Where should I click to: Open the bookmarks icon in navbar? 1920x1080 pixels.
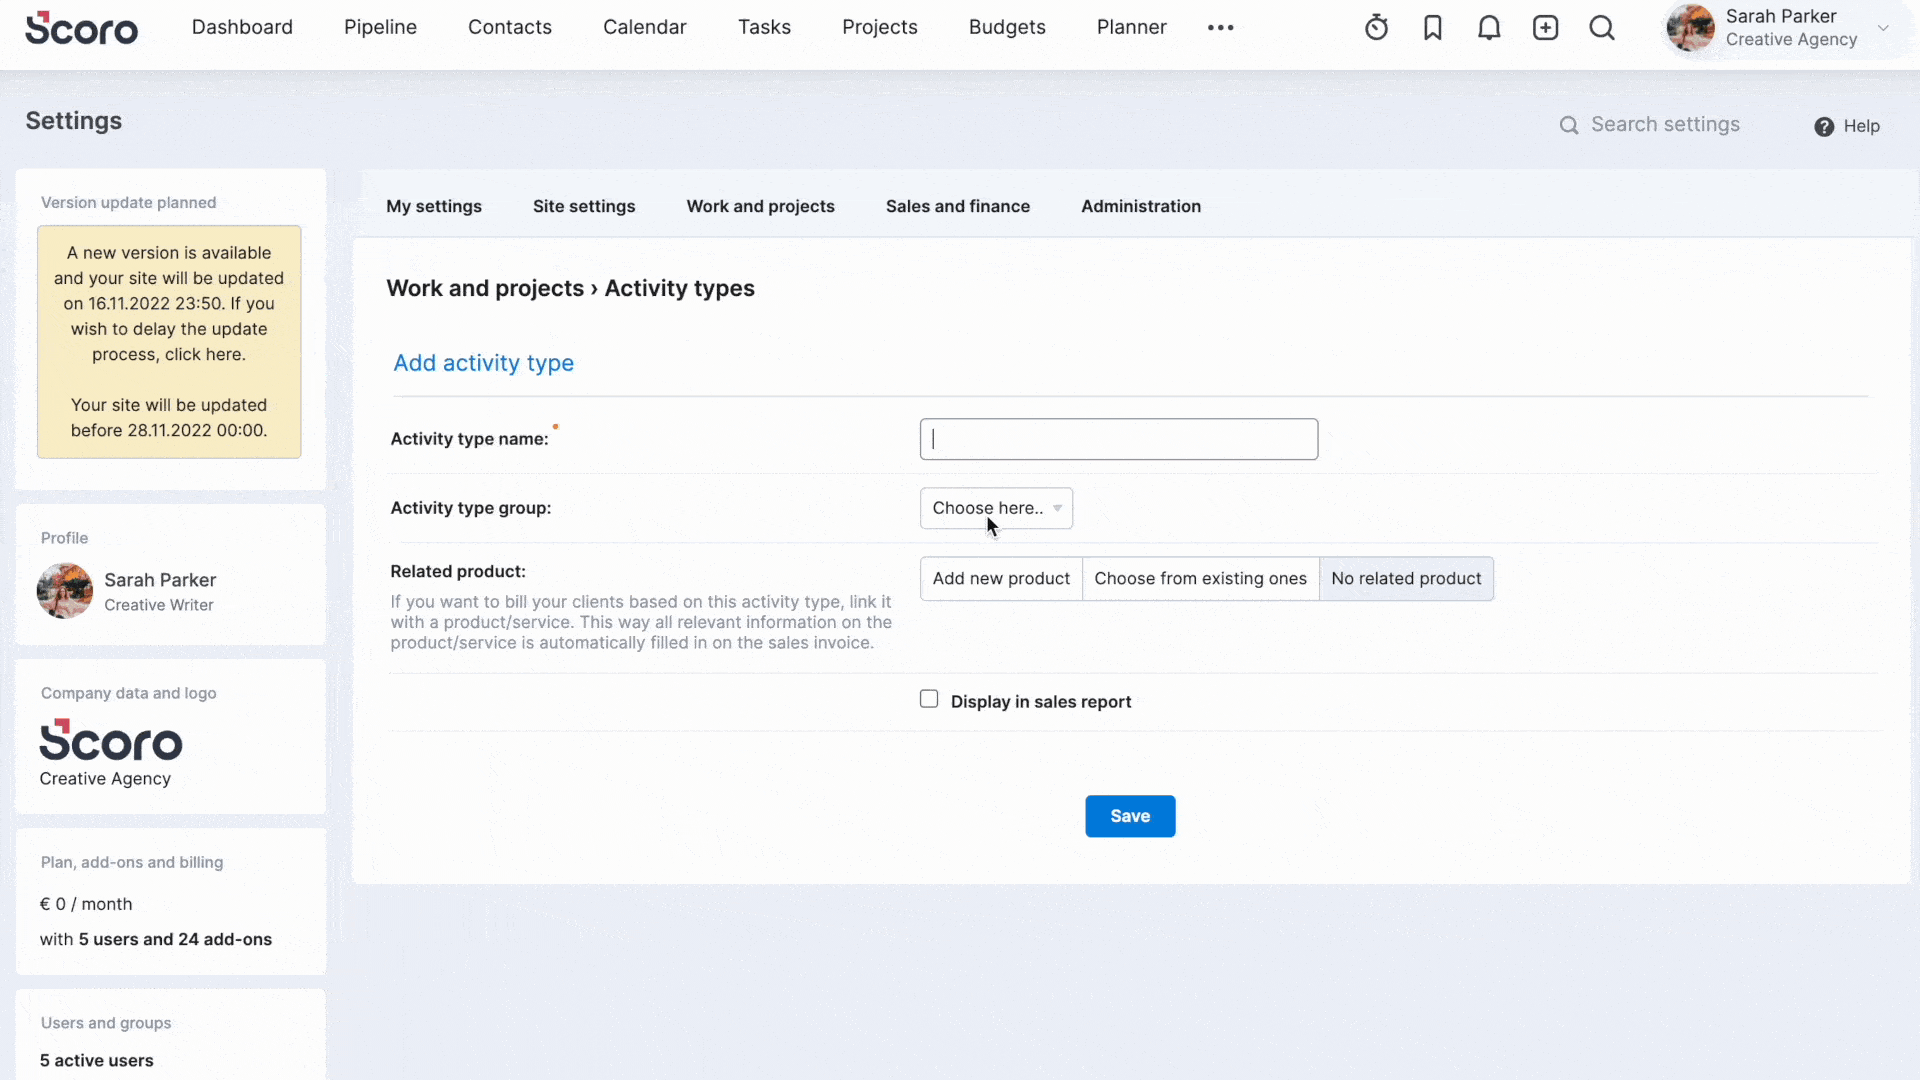(1433, 28)
